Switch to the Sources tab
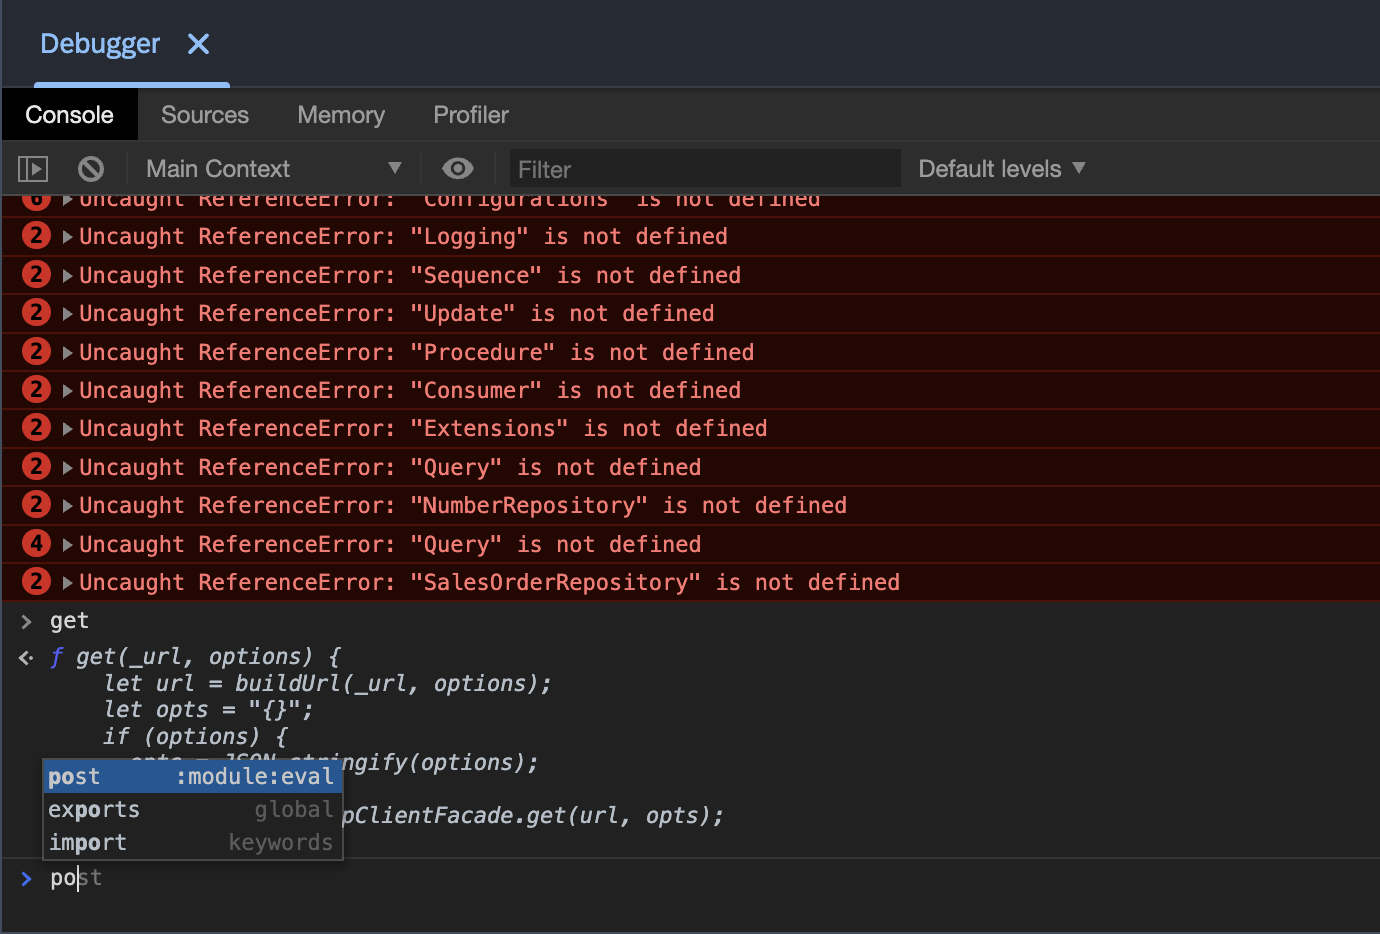This screenshot has width=1380, height=934. click(x=205, y=115)
